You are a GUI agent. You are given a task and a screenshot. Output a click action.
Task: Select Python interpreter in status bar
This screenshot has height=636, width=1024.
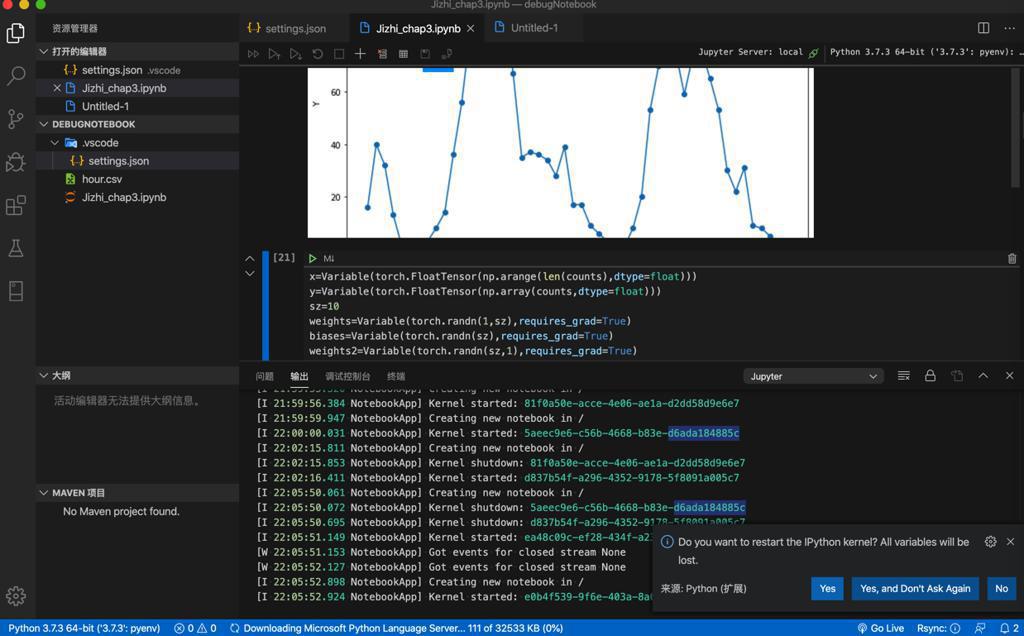[x=84, y=628]
